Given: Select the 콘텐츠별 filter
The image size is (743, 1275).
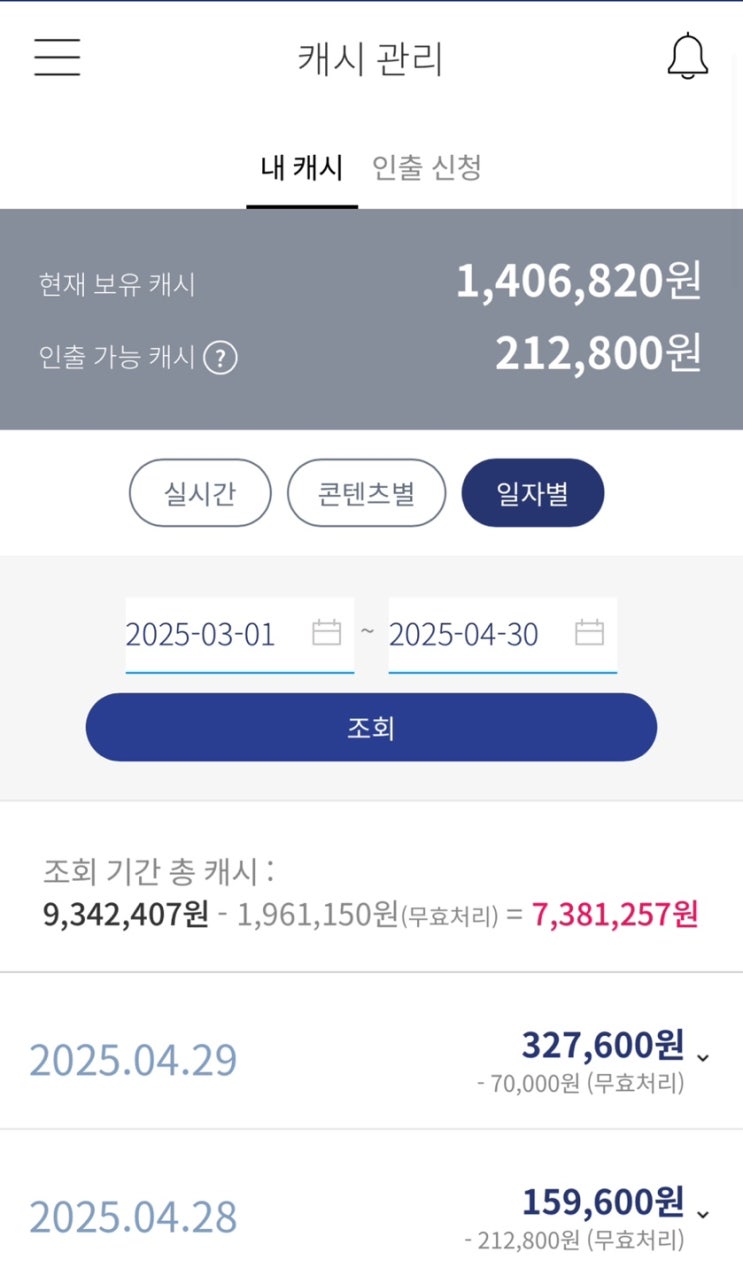Looking at the screenshot, I should coord(366,493).
